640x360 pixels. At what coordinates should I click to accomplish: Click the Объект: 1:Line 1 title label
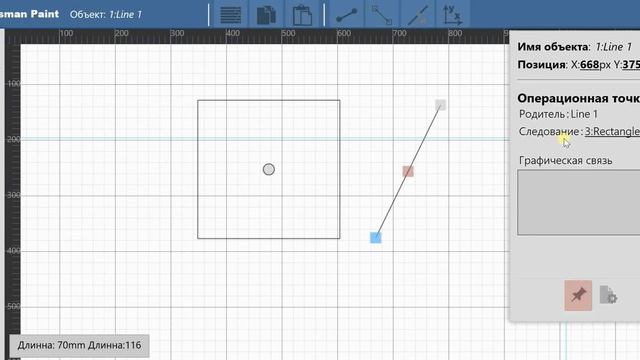(106, 15)
